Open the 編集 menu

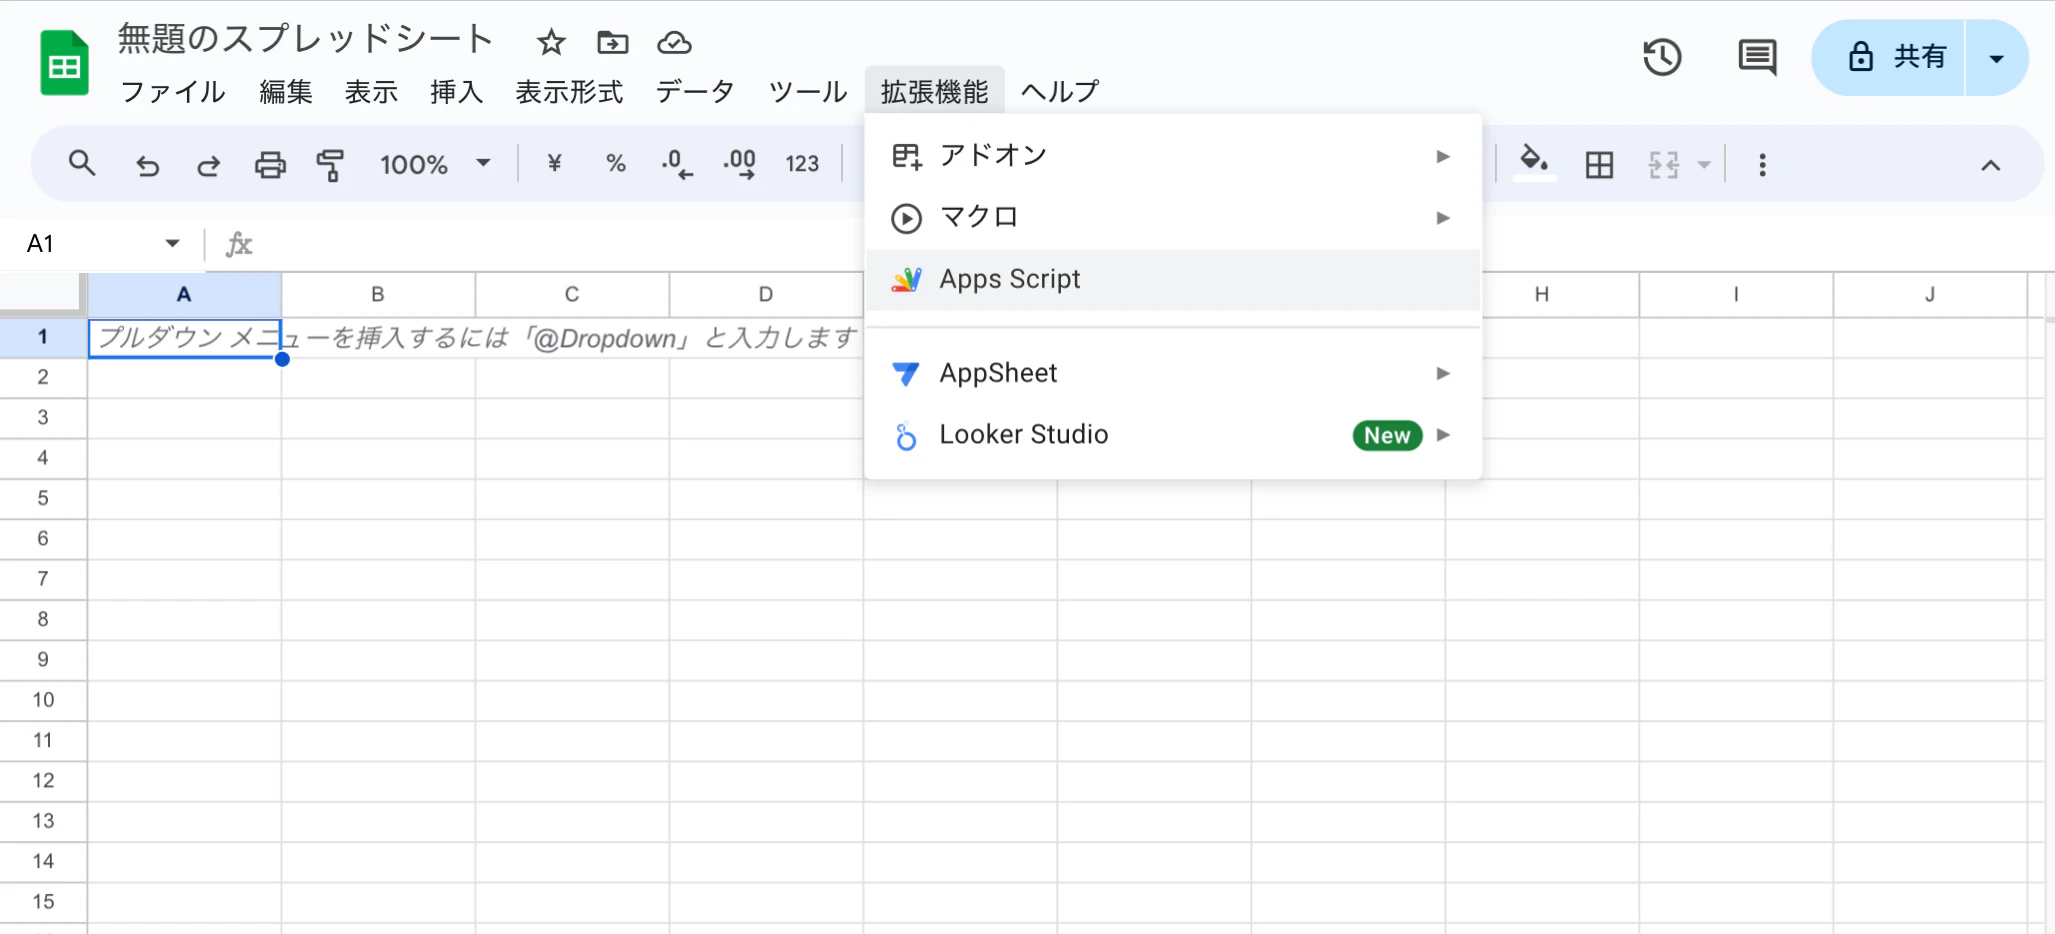click(x=286, y=92)
